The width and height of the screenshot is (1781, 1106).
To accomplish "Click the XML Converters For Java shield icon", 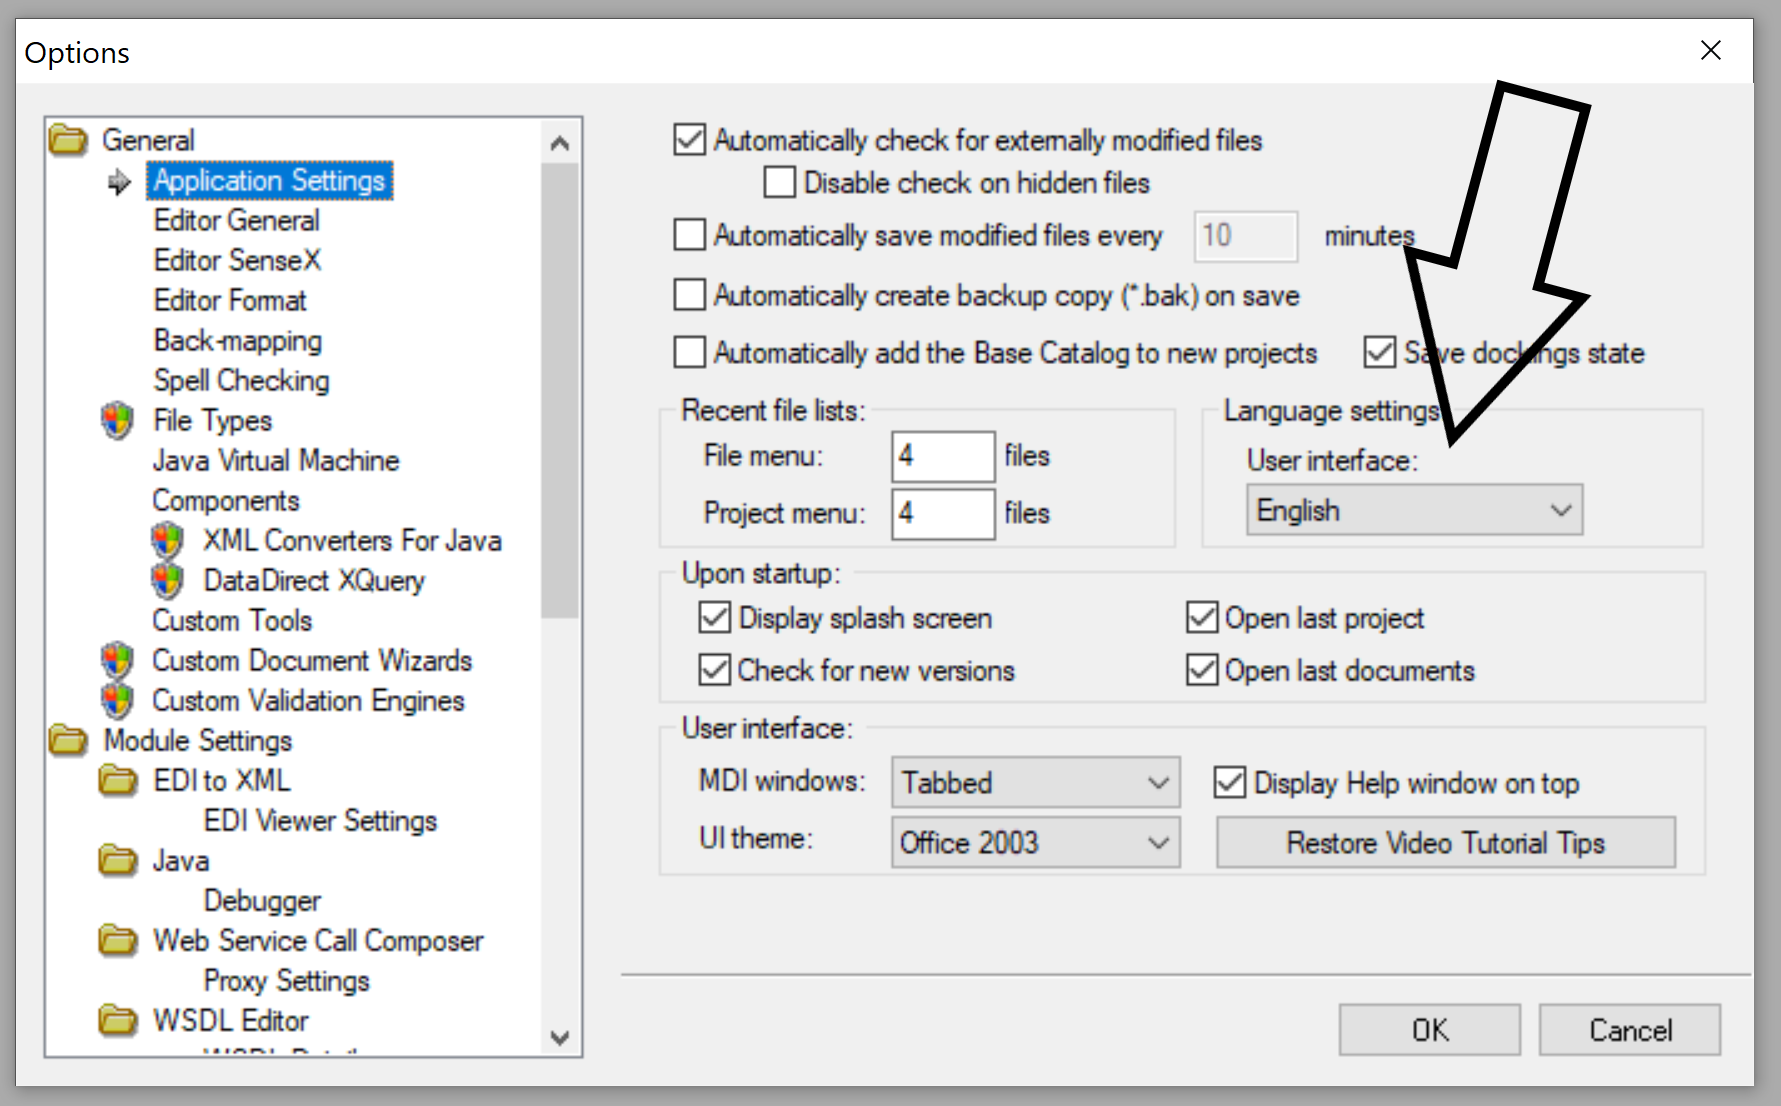I will tap(167, 541).
